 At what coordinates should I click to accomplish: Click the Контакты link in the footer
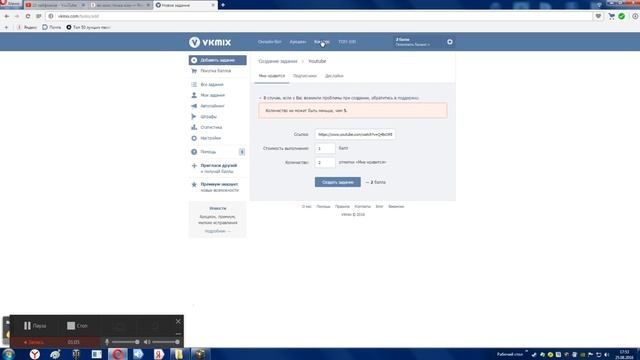click(362, 207)
